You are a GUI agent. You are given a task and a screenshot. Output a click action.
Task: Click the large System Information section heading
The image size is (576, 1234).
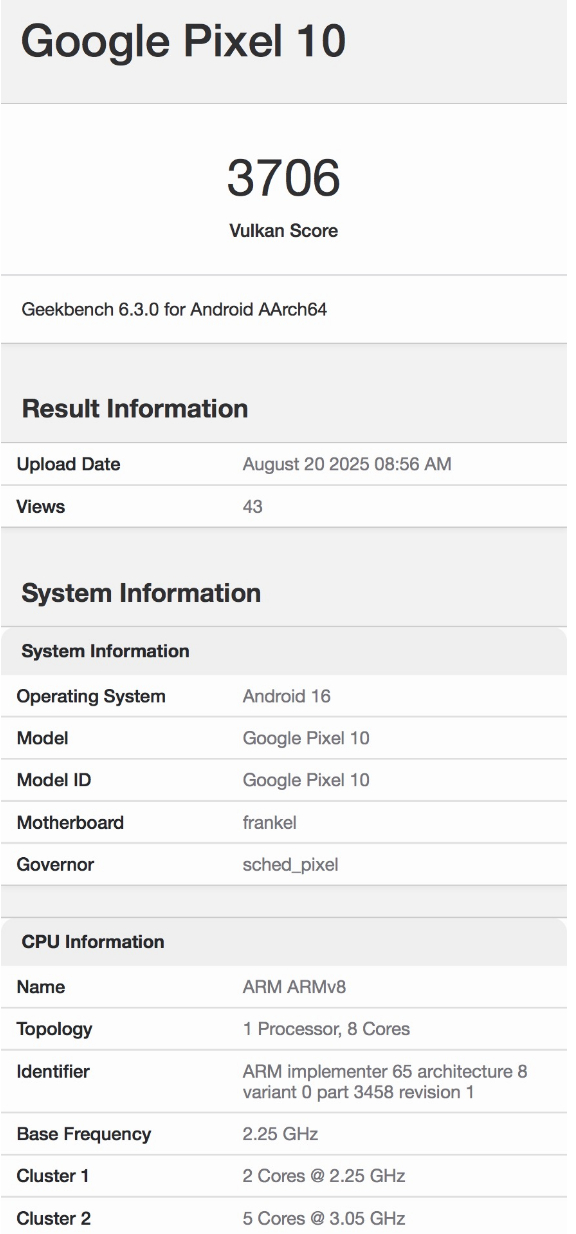(x=141, y=593)
